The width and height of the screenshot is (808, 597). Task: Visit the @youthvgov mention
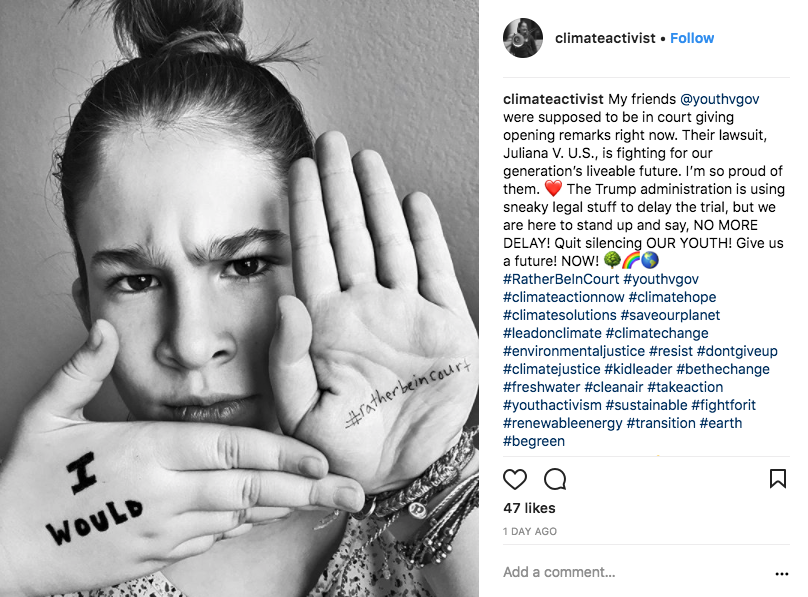[x=719, y=99]
